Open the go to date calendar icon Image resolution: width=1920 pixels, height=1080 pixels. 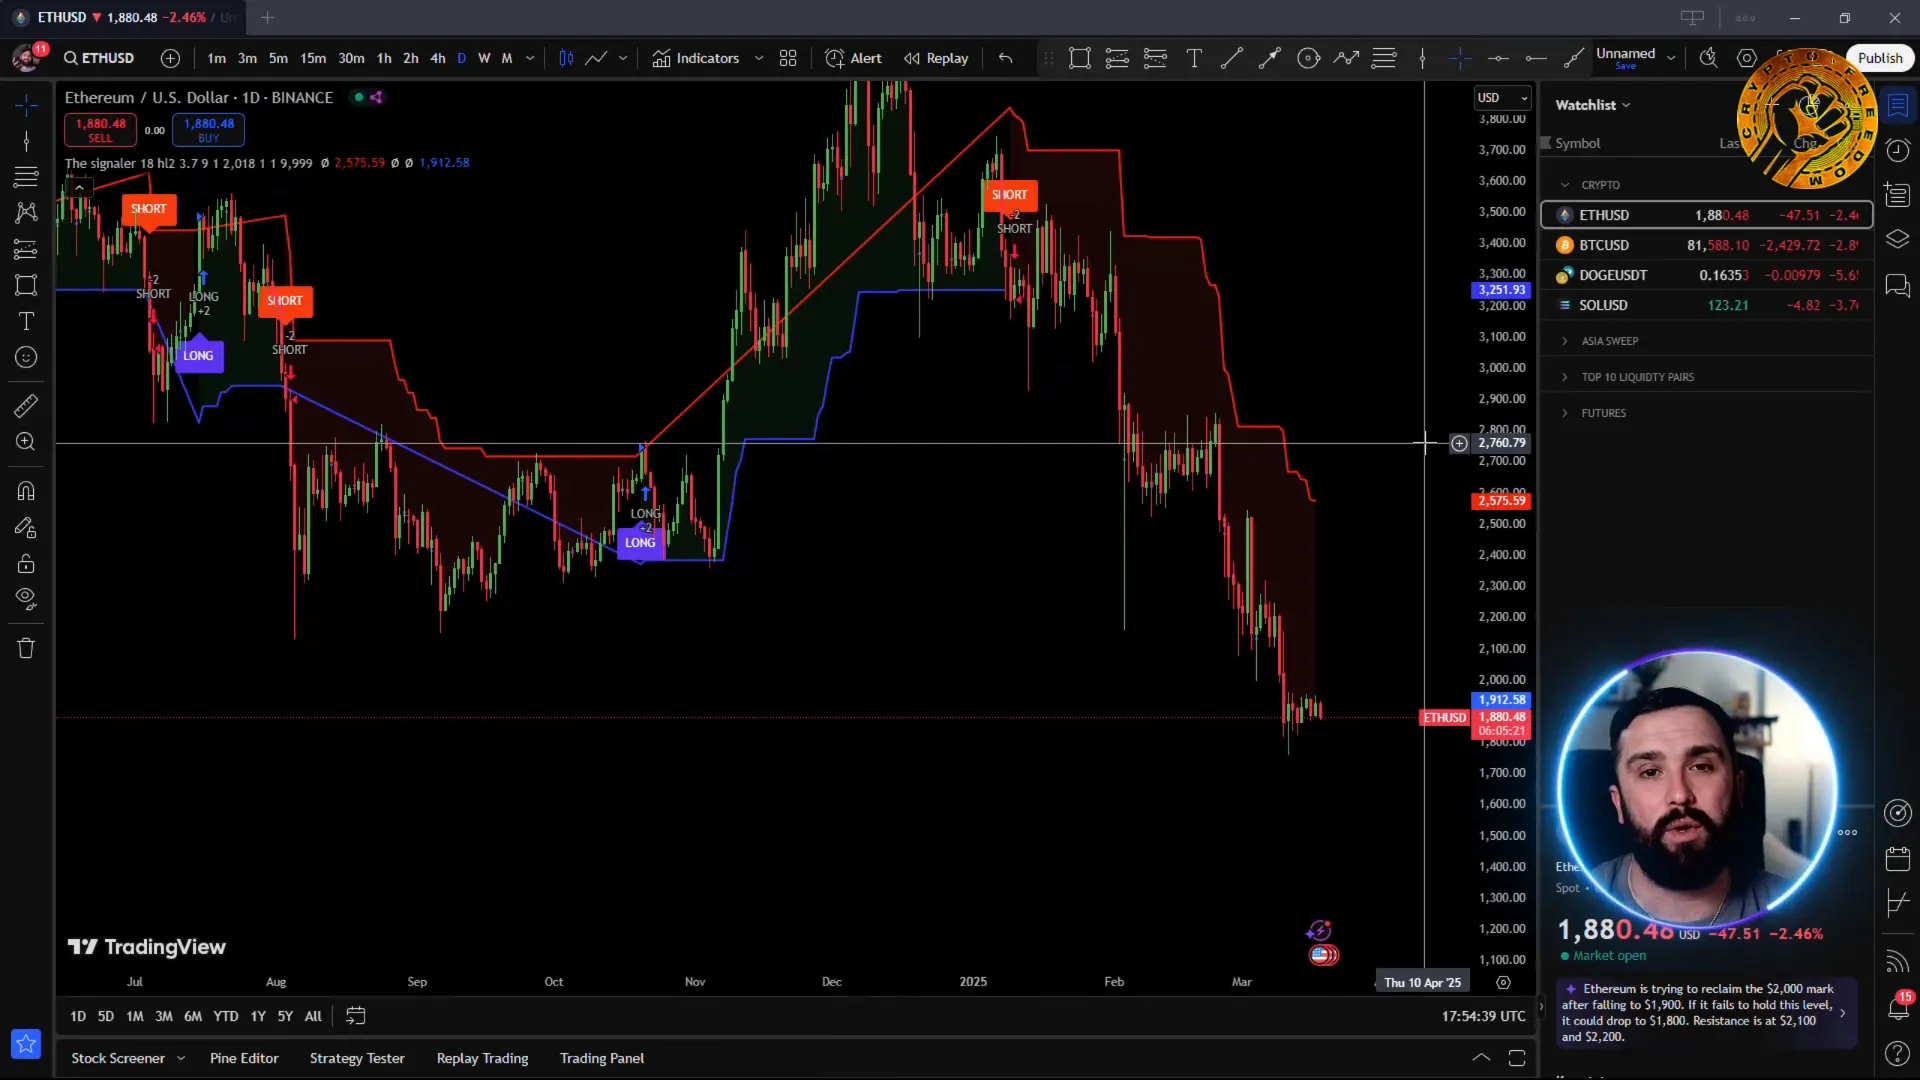click(x=355, y=1016)
